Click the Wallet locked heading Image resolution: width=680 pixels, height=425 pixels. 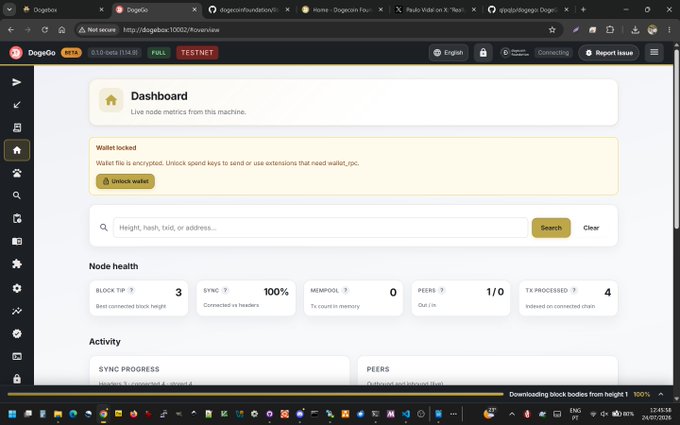(116, 147)
